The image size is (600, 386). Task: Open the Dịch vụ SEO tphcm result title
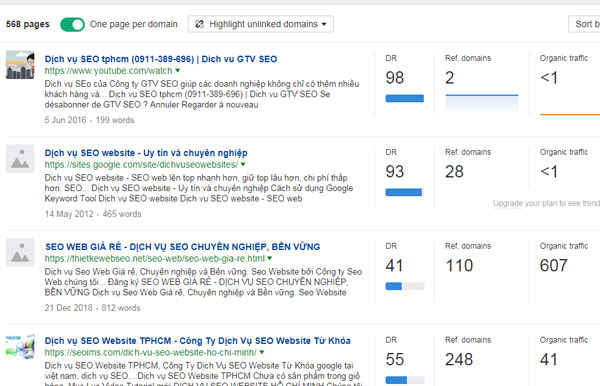tap(161, 59)
